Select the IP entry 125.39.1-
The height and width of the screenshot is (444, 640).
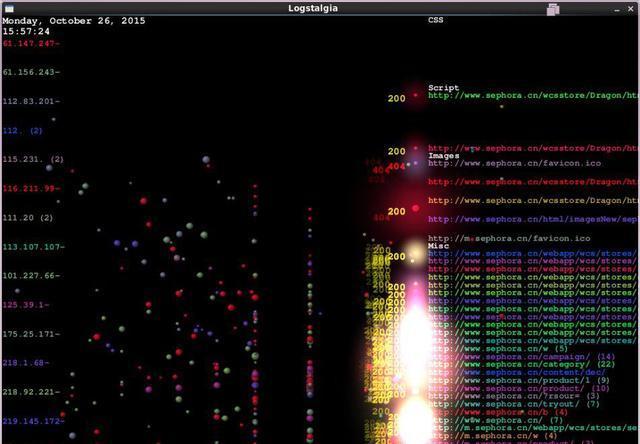click(x=26, y=305)
